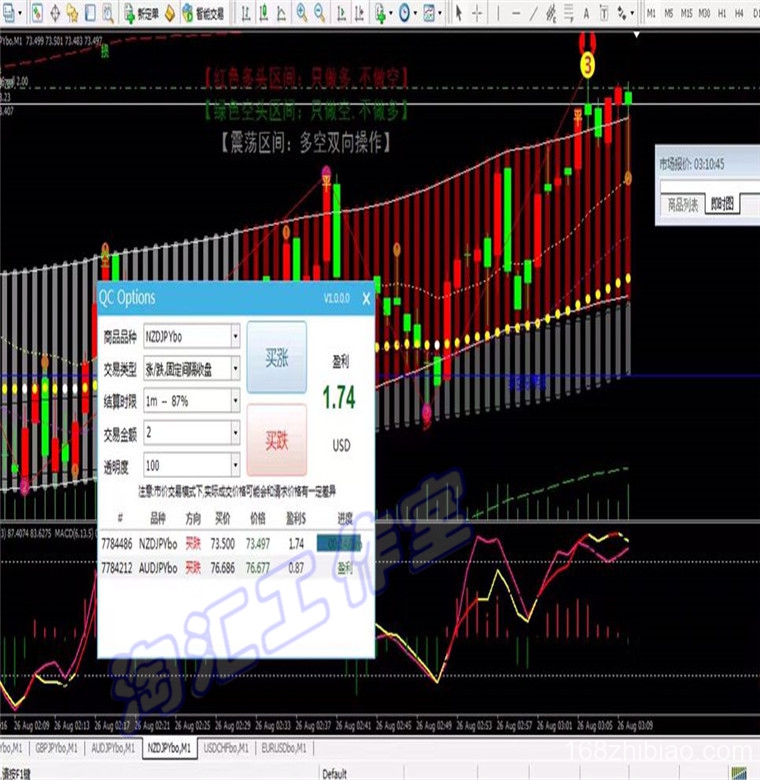Open 结算时限 expiry dropdown 1m – 87%
This screenshot has height=780, width=760.
[x=191, y=400]
